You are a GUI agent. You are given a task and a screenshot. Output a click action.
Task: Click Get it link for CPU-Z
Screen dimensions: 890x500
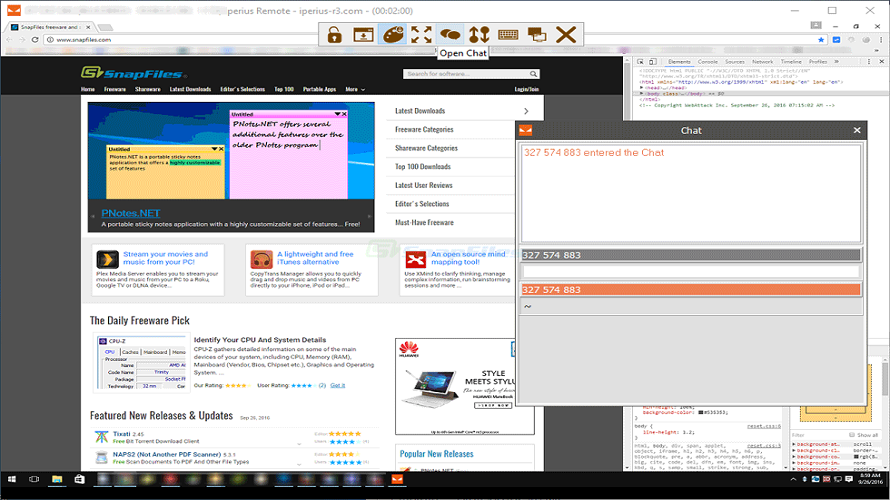pos(338,385)
